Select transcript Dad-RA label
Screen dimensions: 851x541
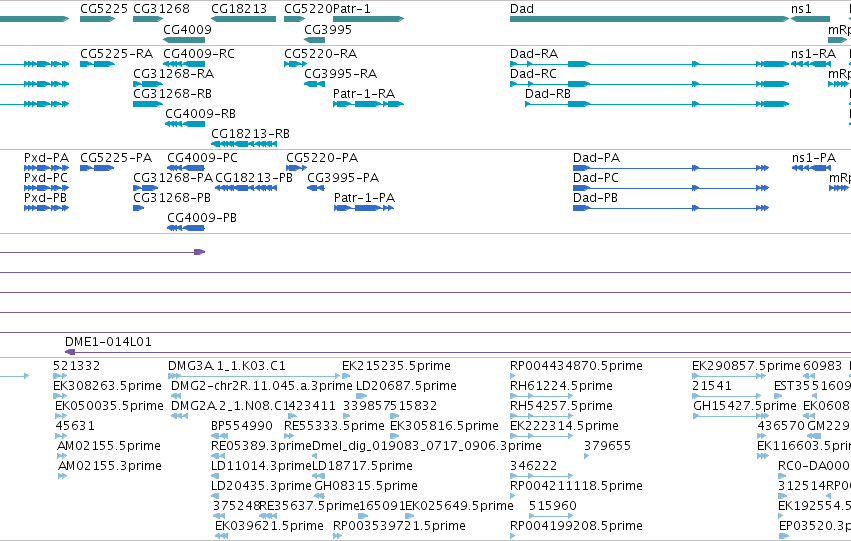534,54
